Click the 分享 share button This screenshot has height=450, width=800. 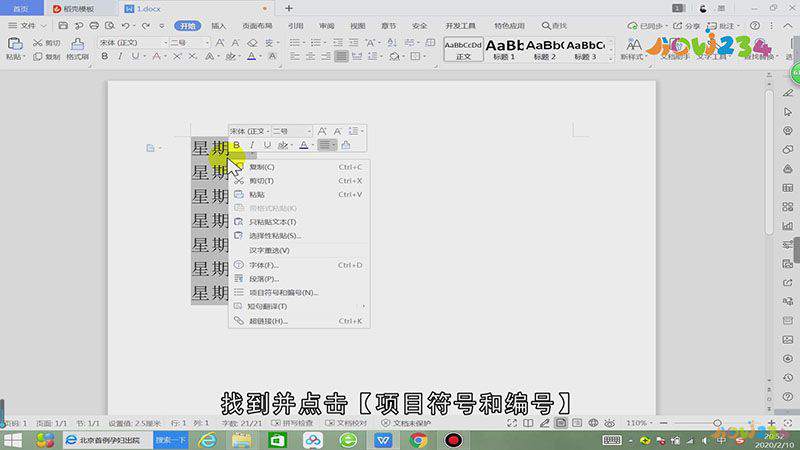tap(687, 26)
